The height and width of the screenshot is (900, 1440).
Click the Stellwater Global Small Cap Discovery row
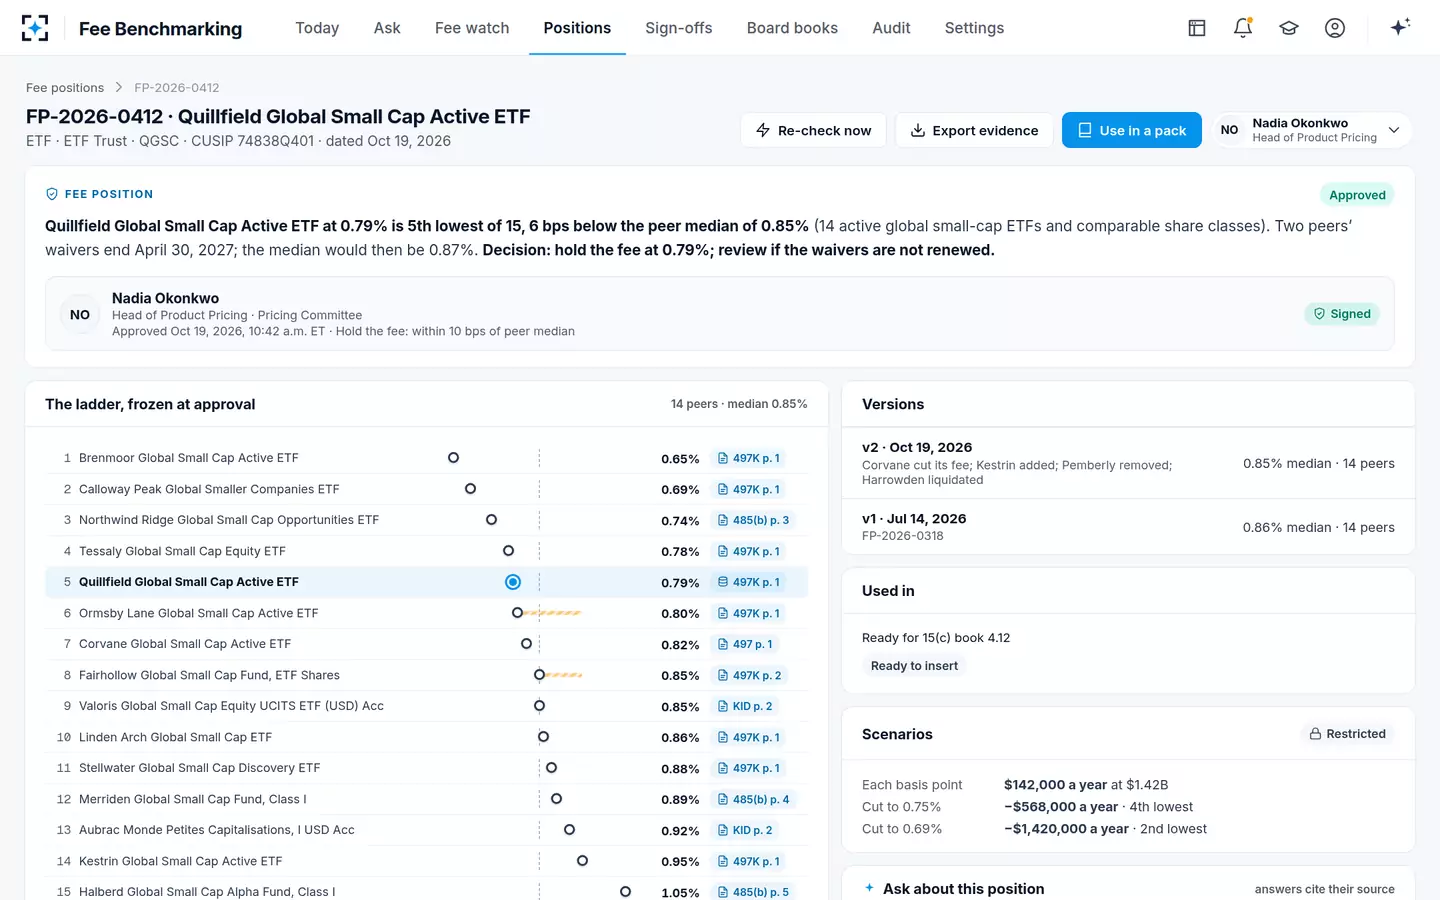pyautogui.click(x=426, y=768)
